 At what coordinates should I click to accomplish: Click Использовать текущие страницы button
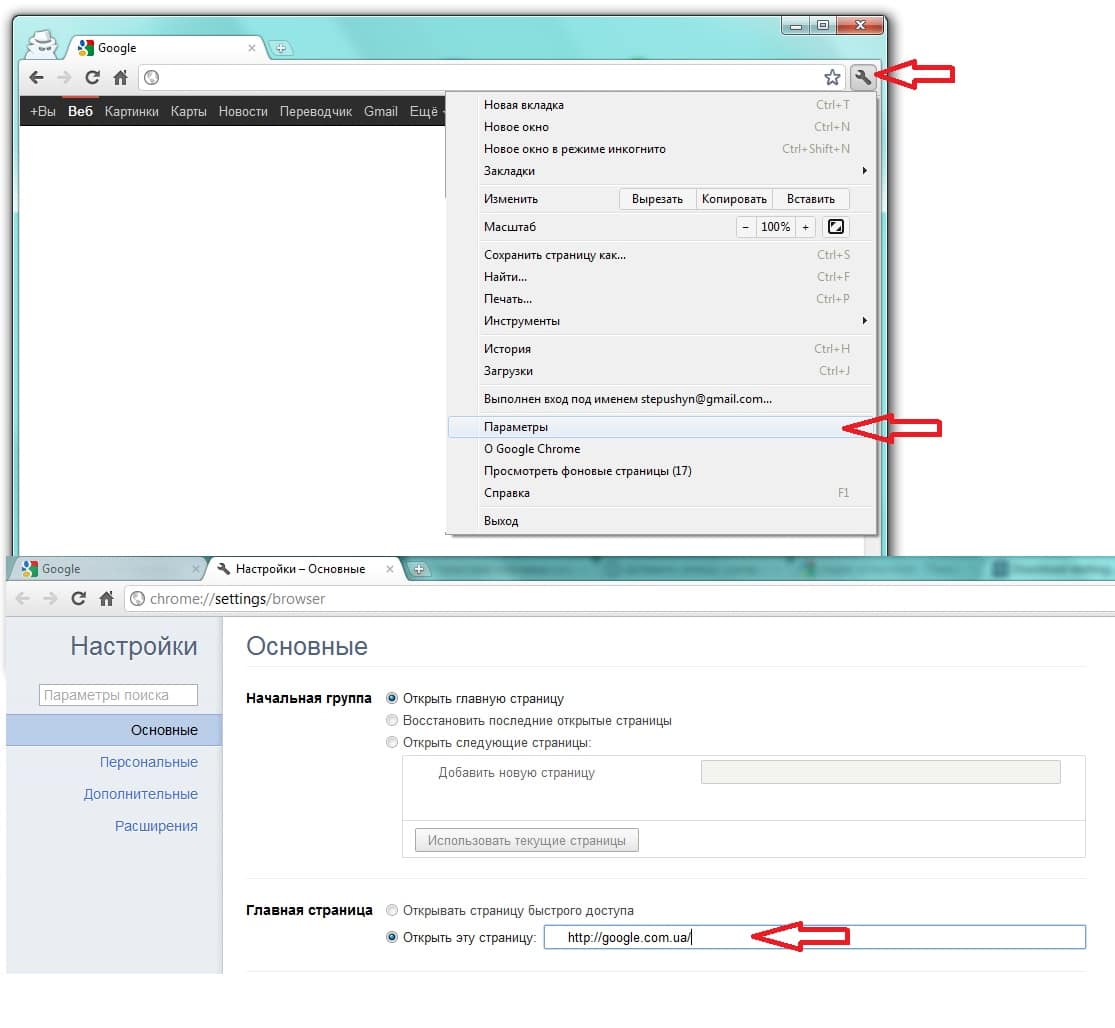[x=527, y=840]
